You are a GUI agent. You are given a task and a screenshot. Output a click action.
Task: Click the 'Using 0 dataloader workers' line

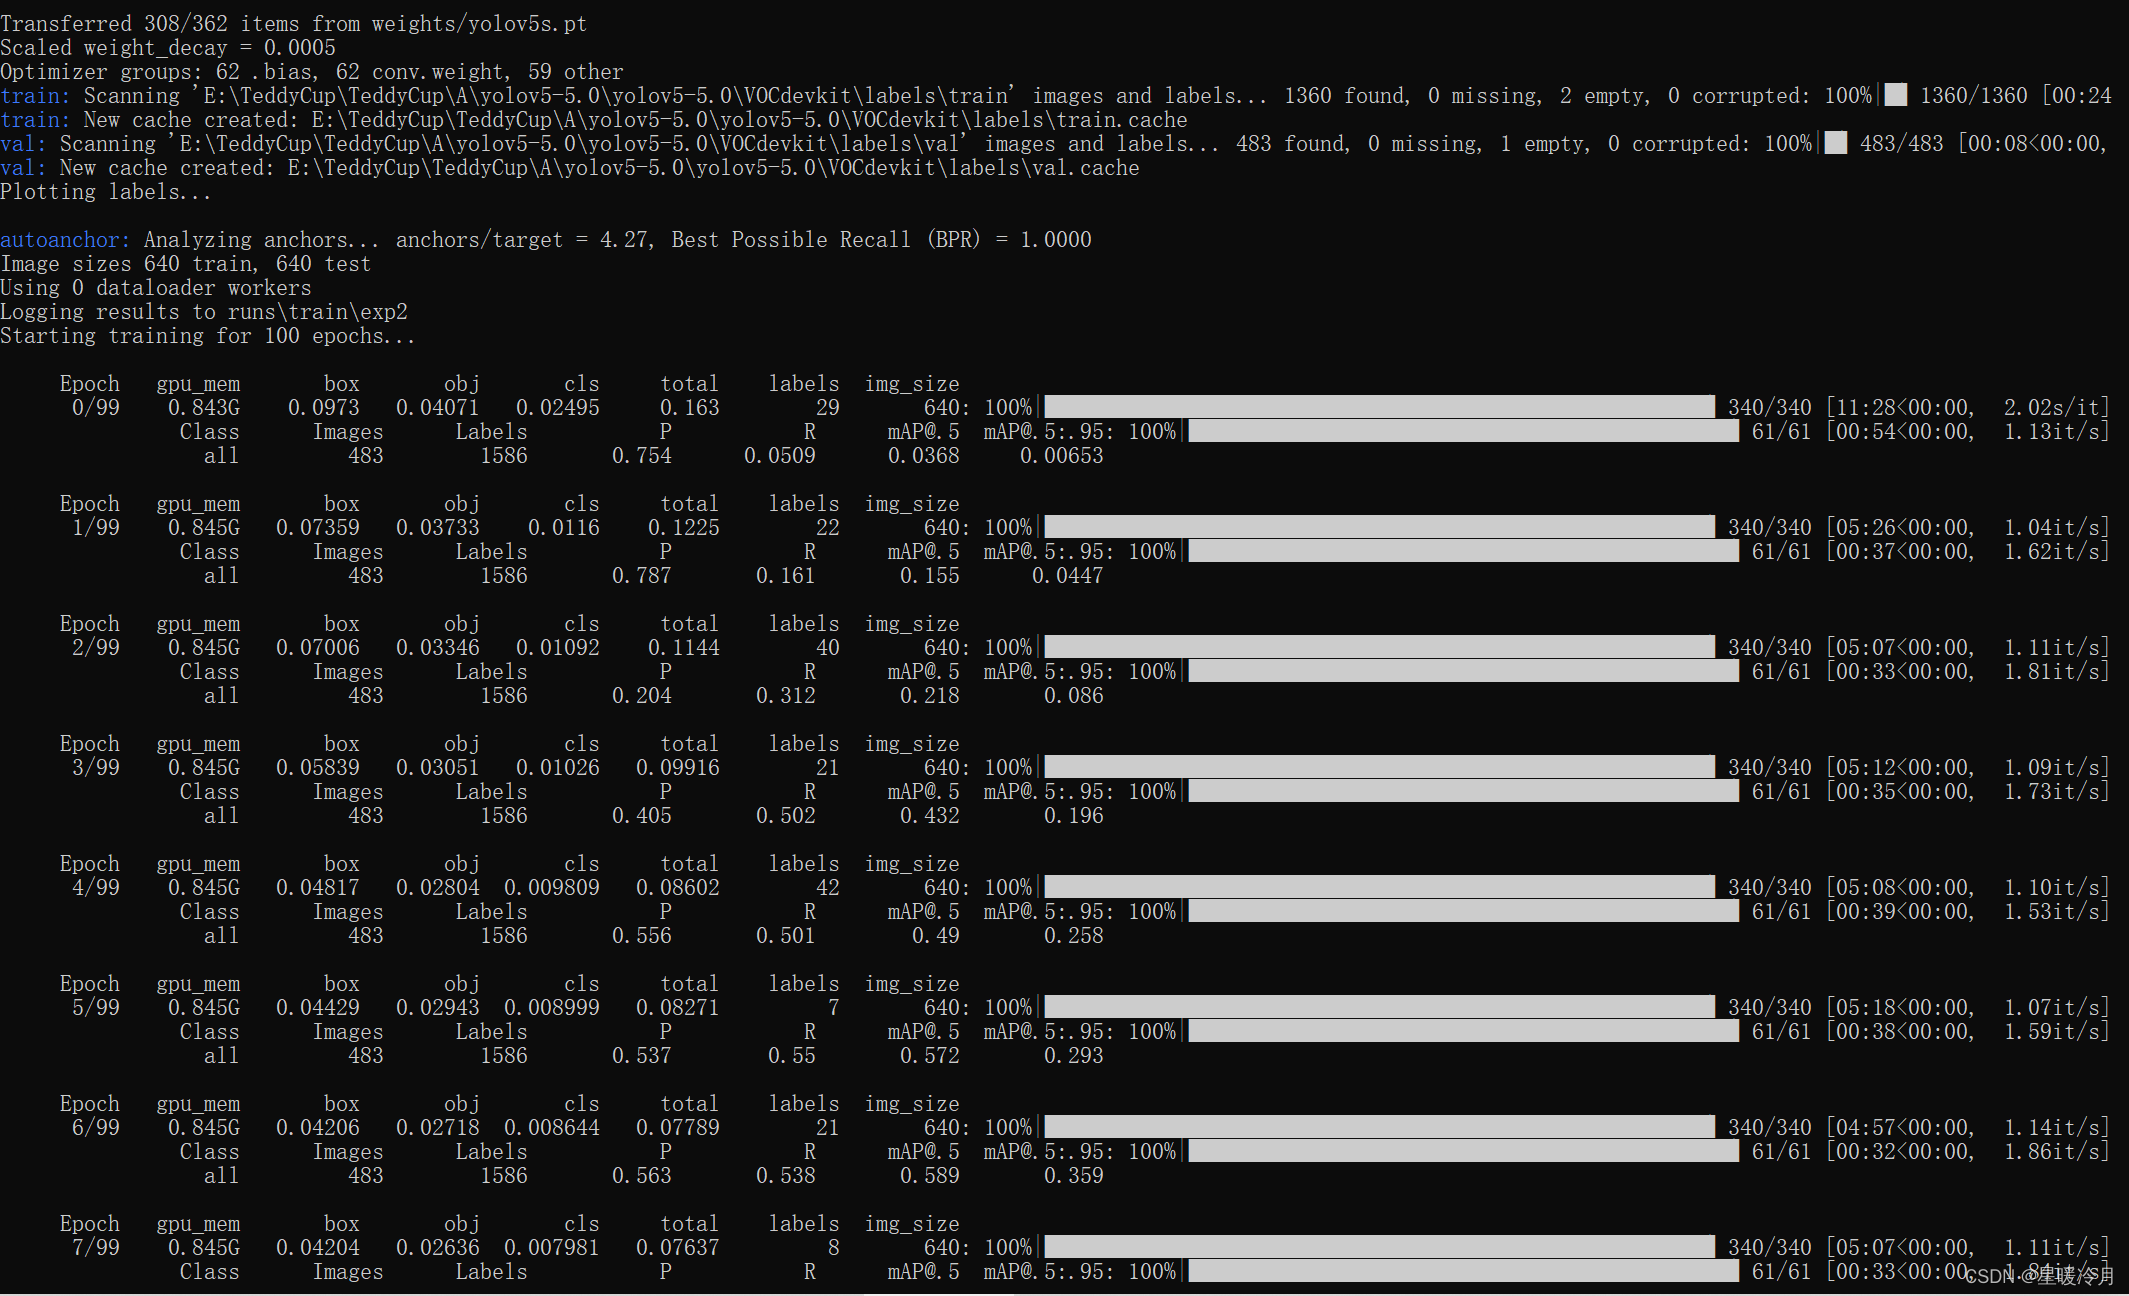pos(155,288)
